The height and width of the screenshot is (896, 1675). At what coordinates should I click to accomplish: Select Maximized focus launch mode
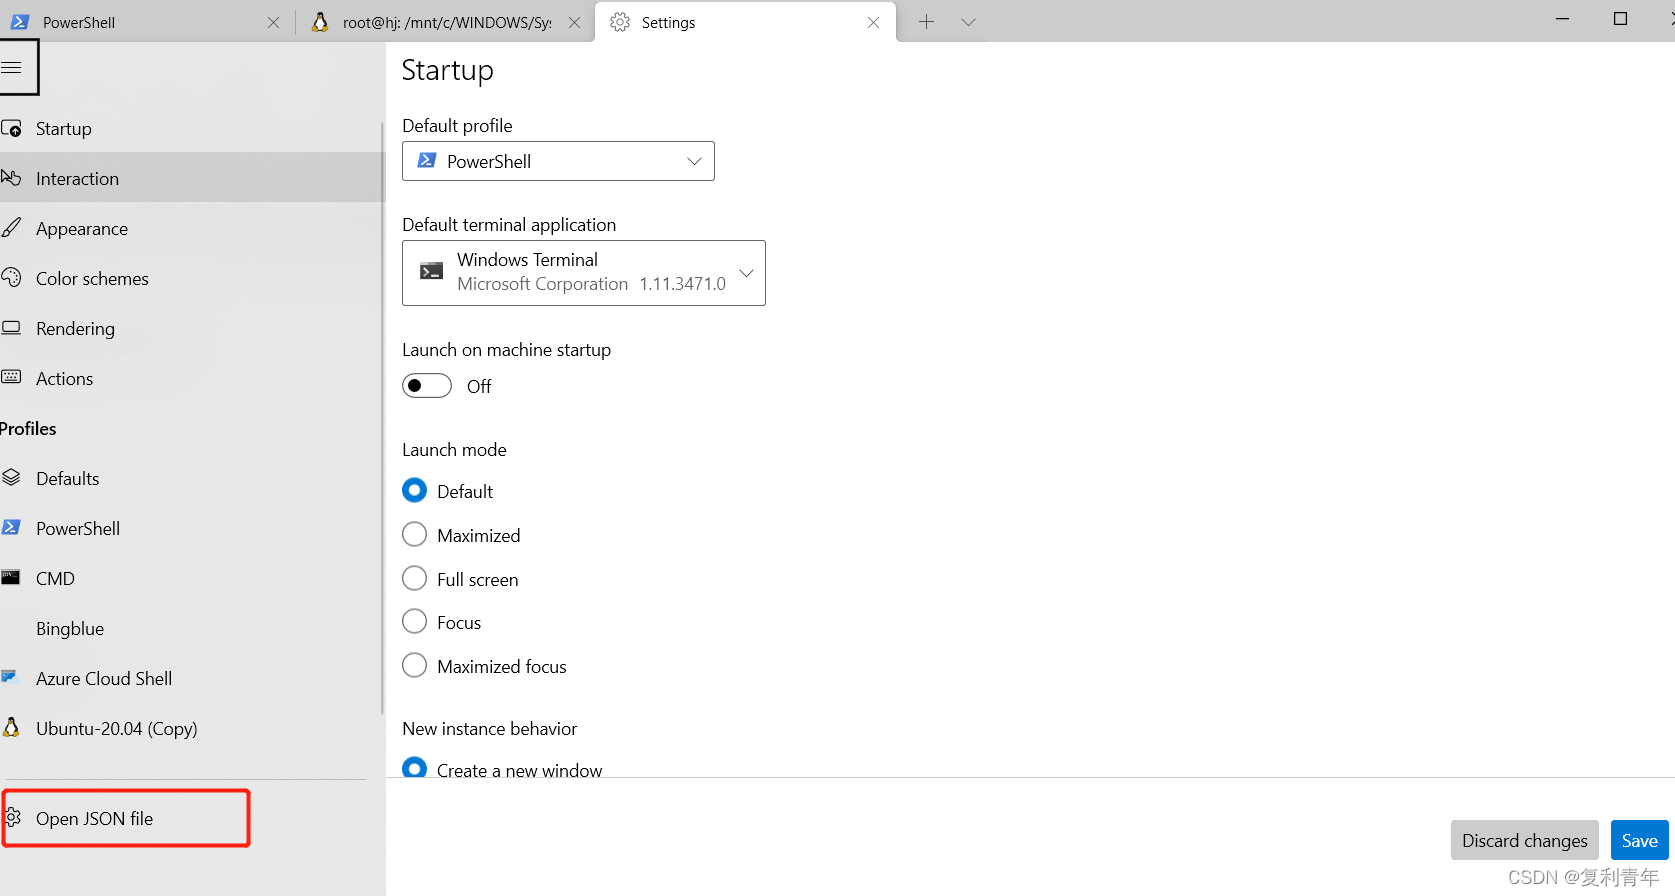[415, 665]
